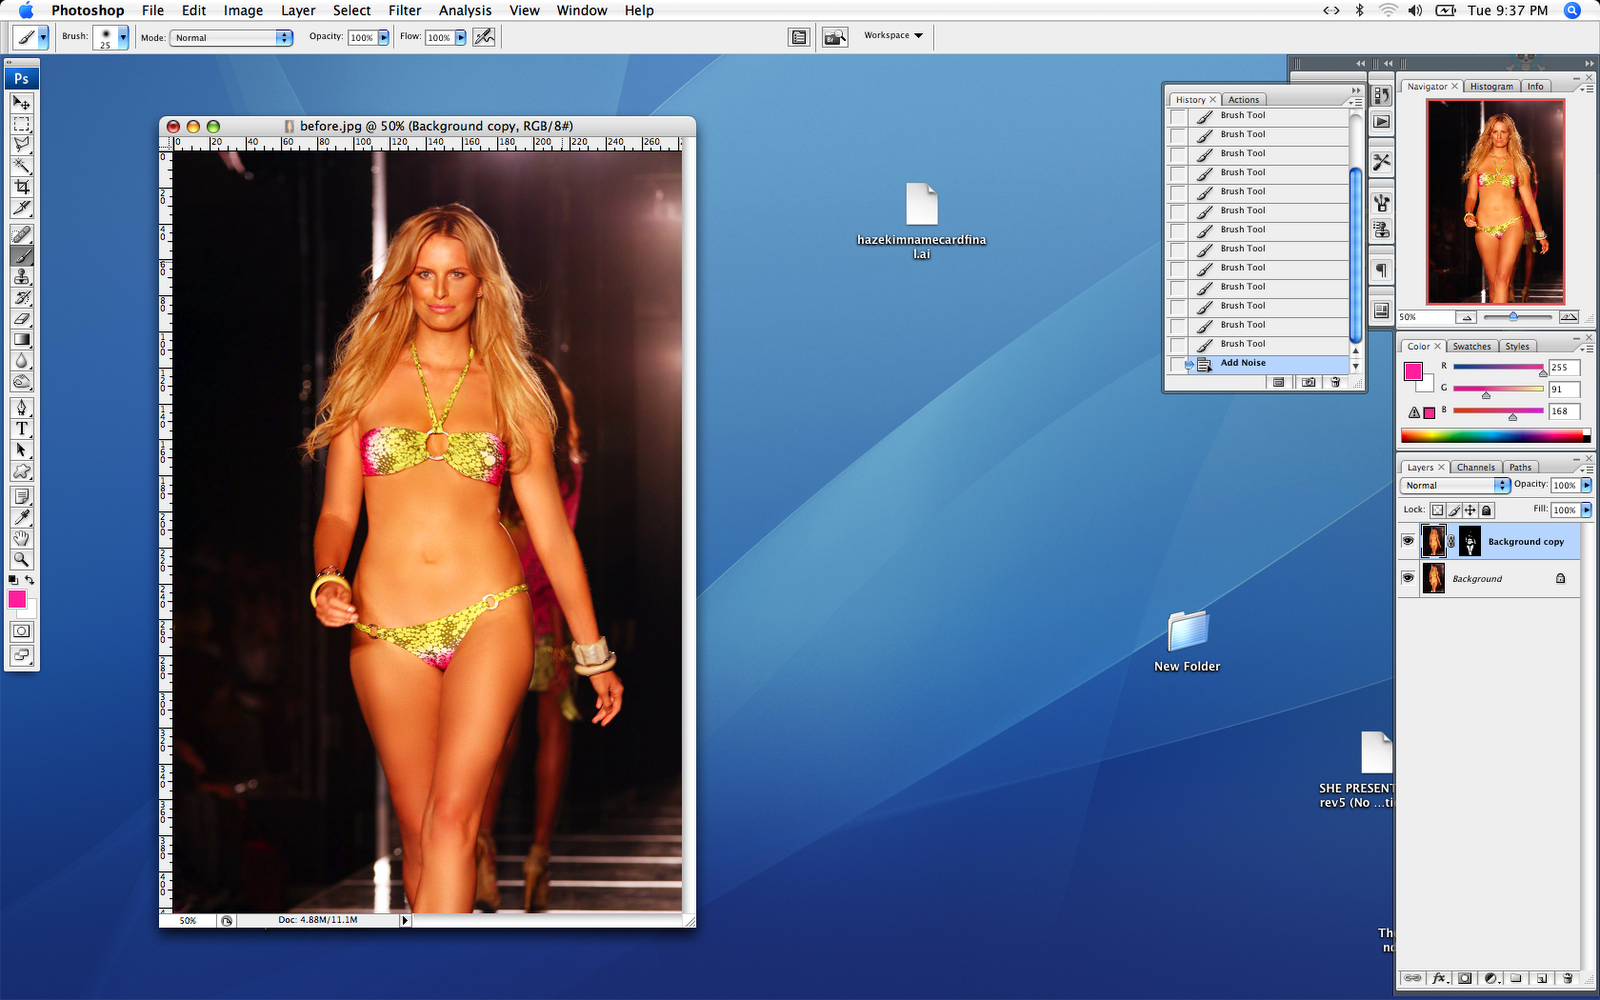Toggle lock image pixels in Layers
This screenshot has width=1600, height=1000.
click(1454, 510)
